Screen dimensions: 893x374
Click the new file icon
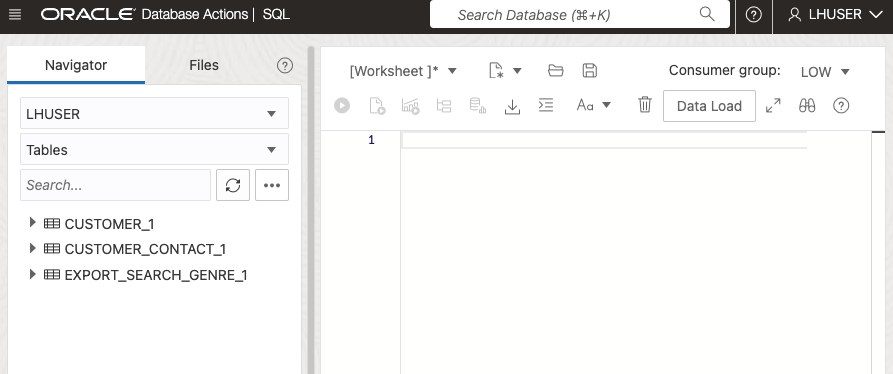click(497, 71)
